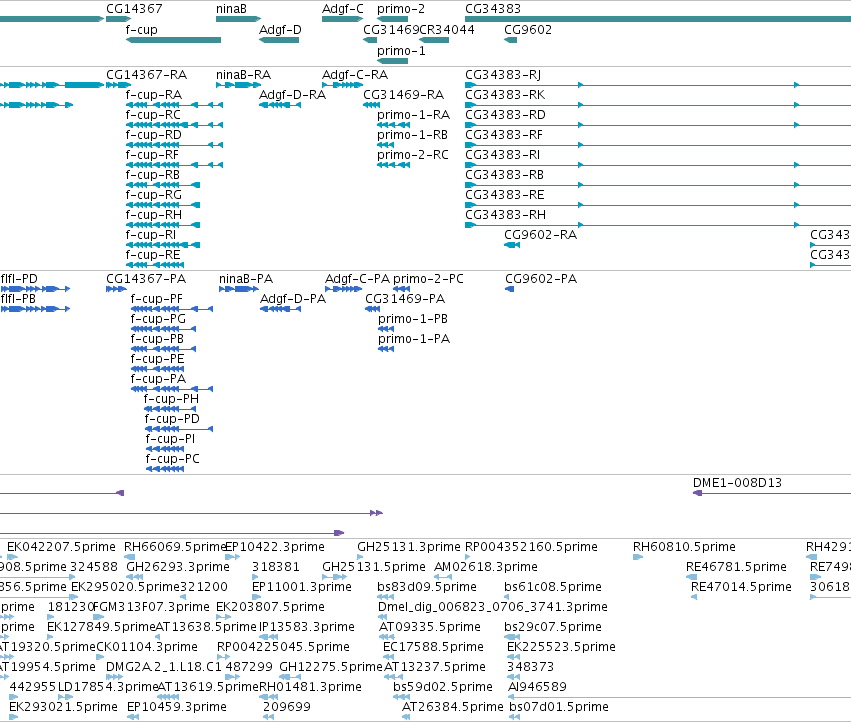Viewport: 851px width, 722px height.
Task: Select the CG34383-RK transcript
Action: 658,105
